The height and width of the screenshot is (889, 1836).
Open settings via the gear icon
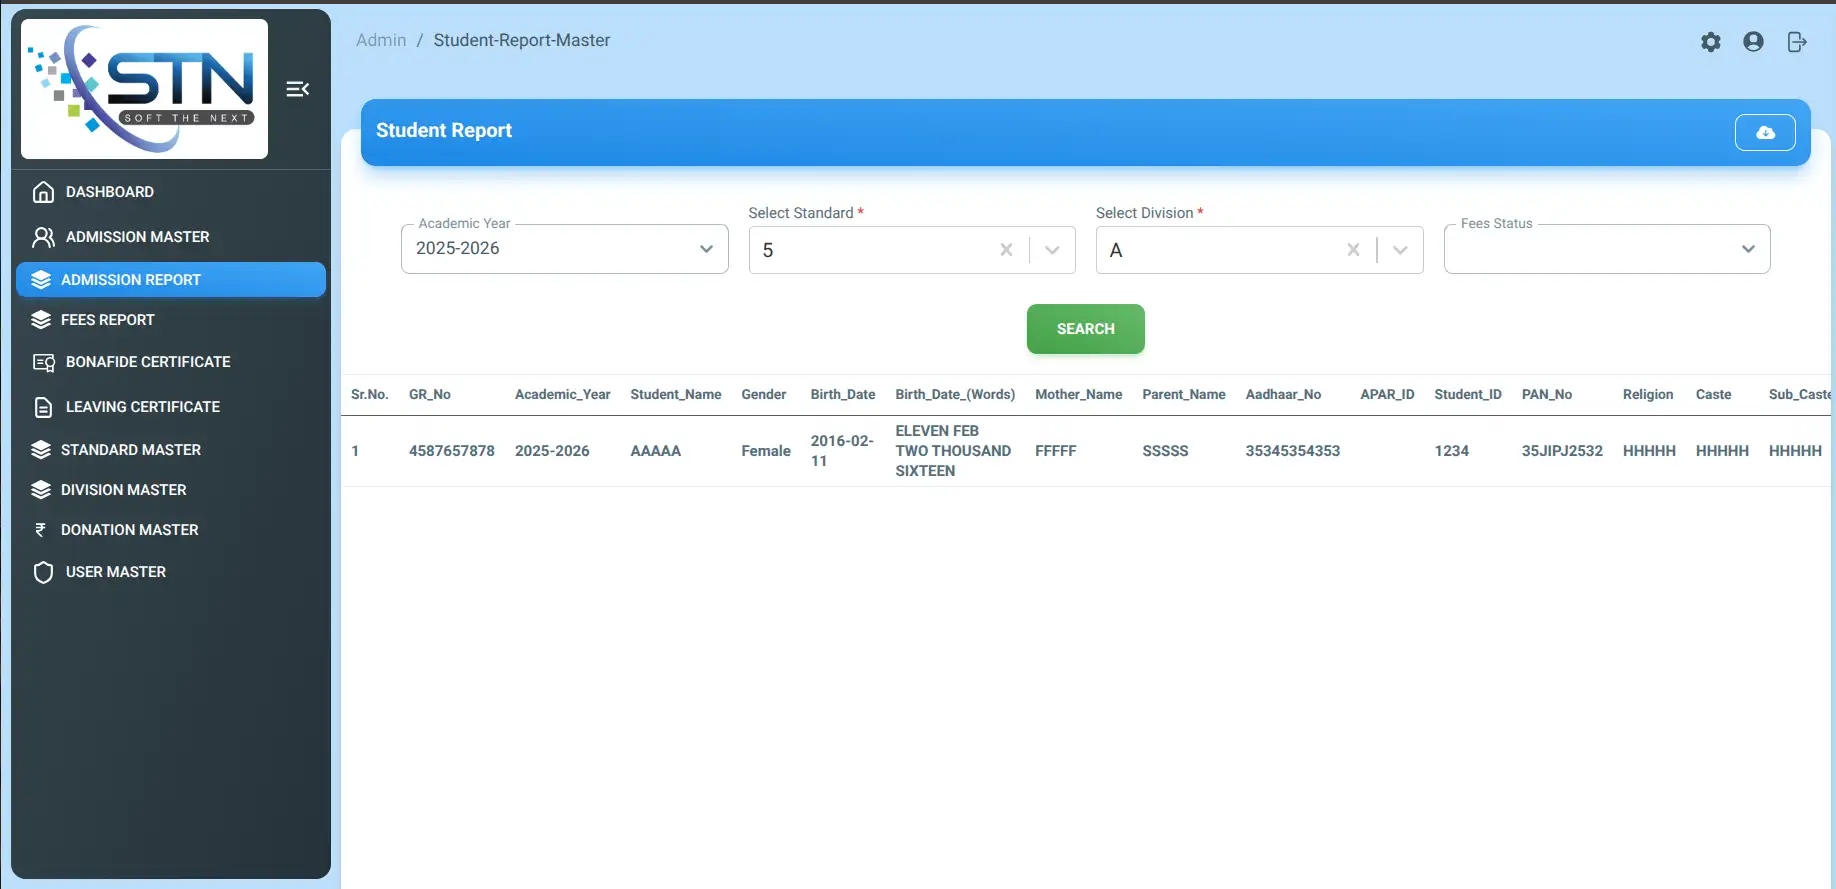pyautogui.click(x=1710, y=42)
